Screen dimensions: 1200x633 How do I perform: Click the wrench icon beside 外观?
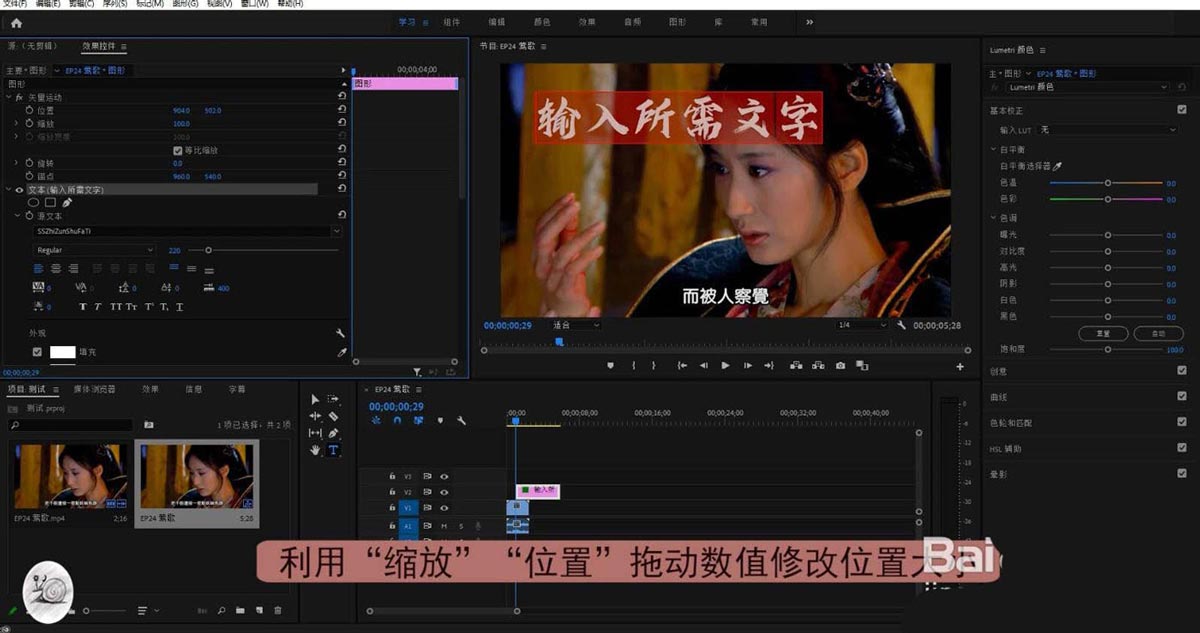[x=341, y=333]
